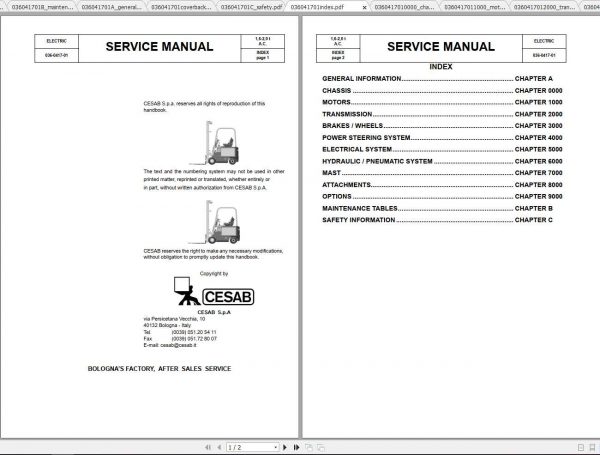Screen dimensions: 600x455
Task: Close the 036041701index.pdf tab
Action: click(364, 7)
